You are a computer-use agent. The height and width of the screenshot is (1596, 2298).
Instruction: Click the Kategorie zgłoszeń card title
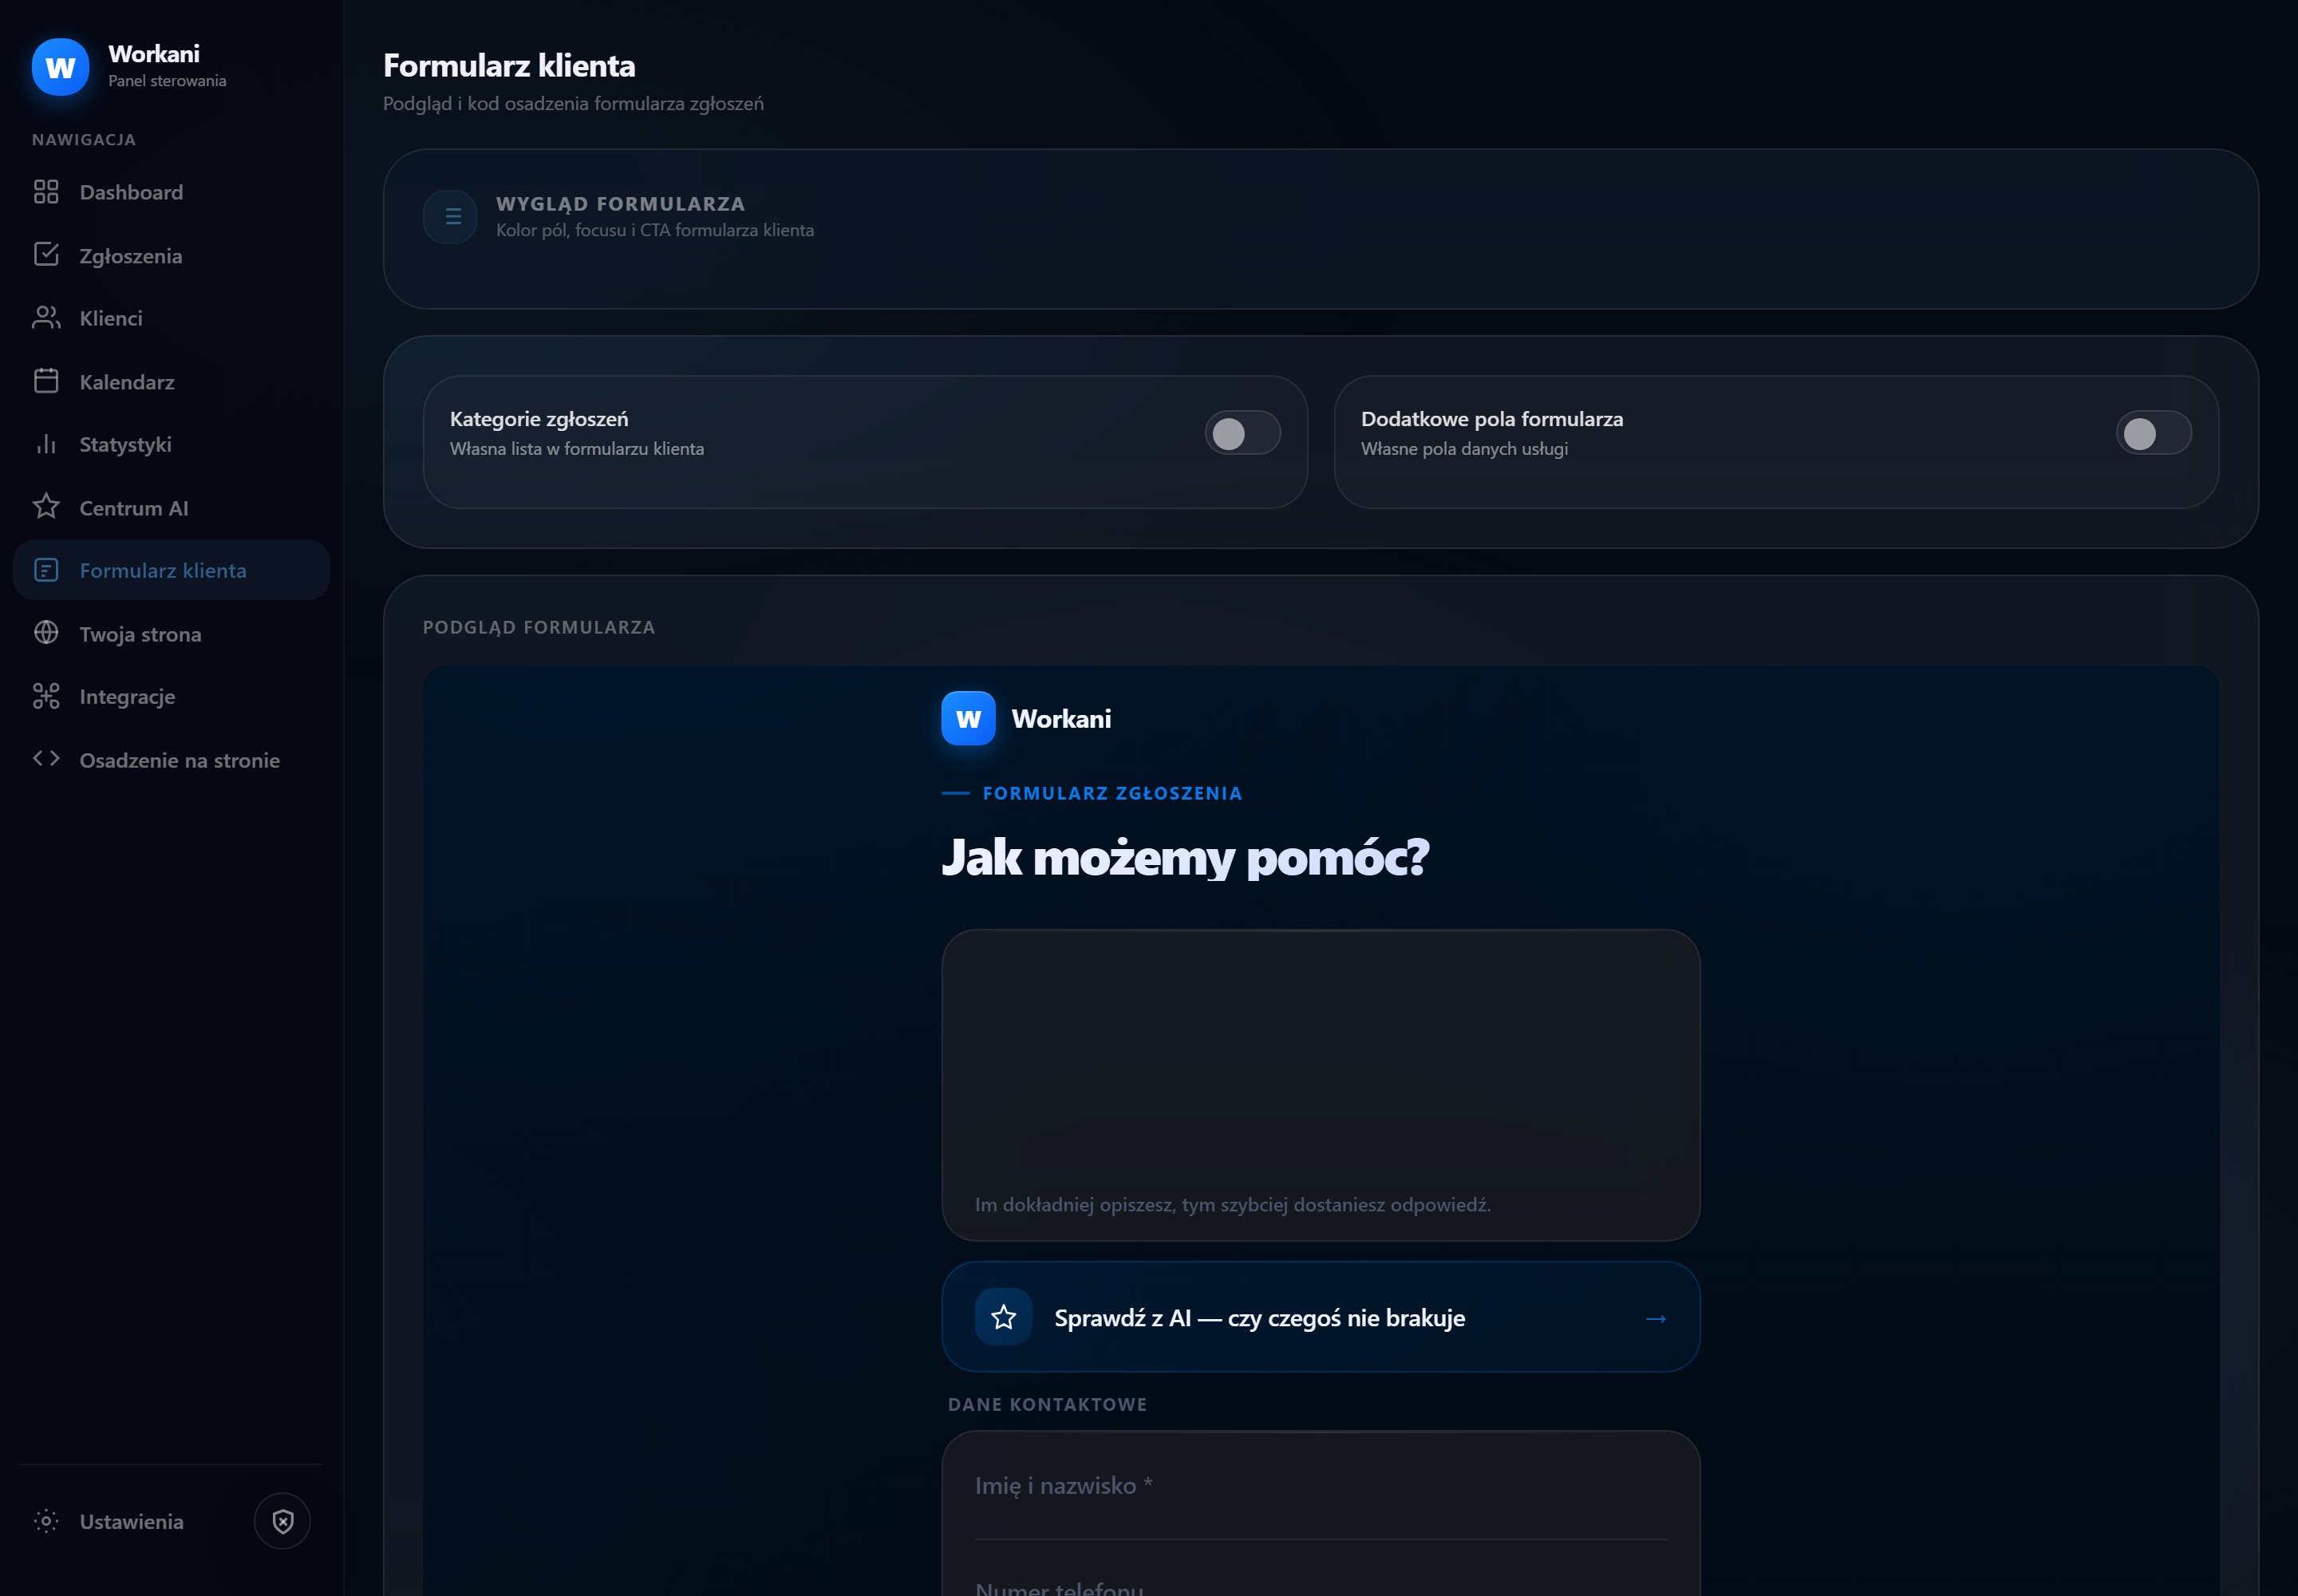tap(539, 419)
